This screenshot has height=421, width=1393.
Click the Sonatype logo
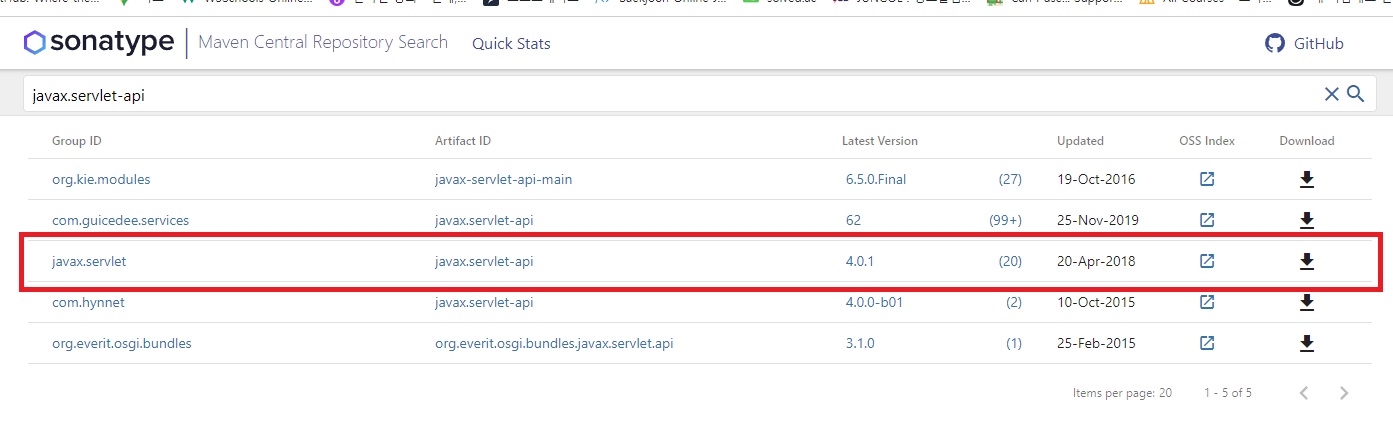point(100,43)
